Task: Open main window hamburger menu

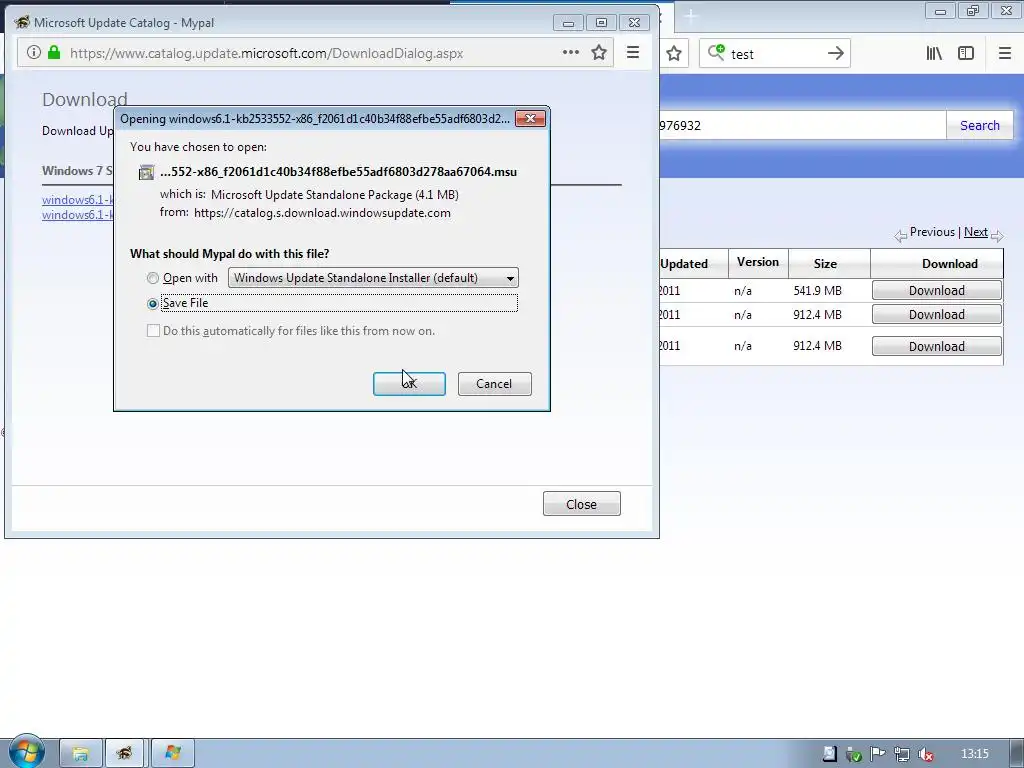Action: pos(1005,54)
